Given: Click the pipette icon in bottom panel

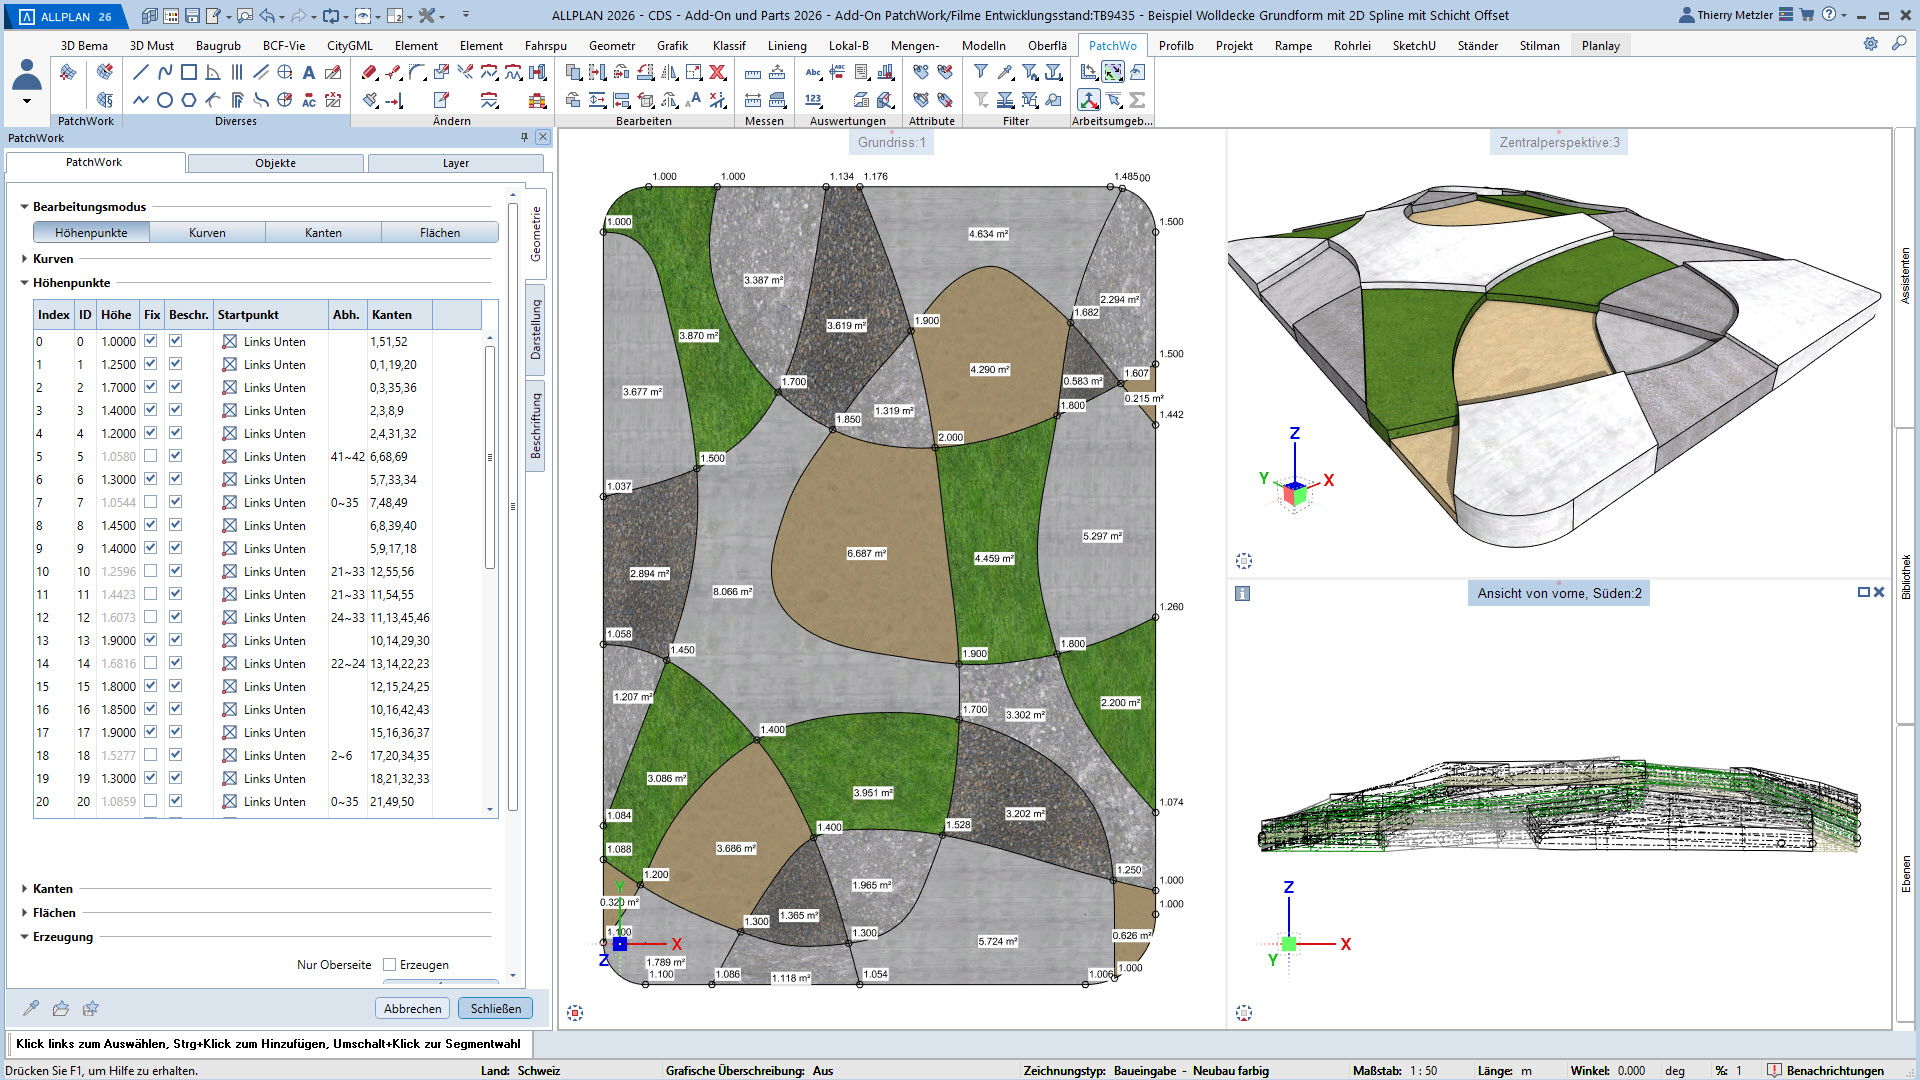Looking at the screenshot, I should pyautogui.click(x=31, y=1008).
